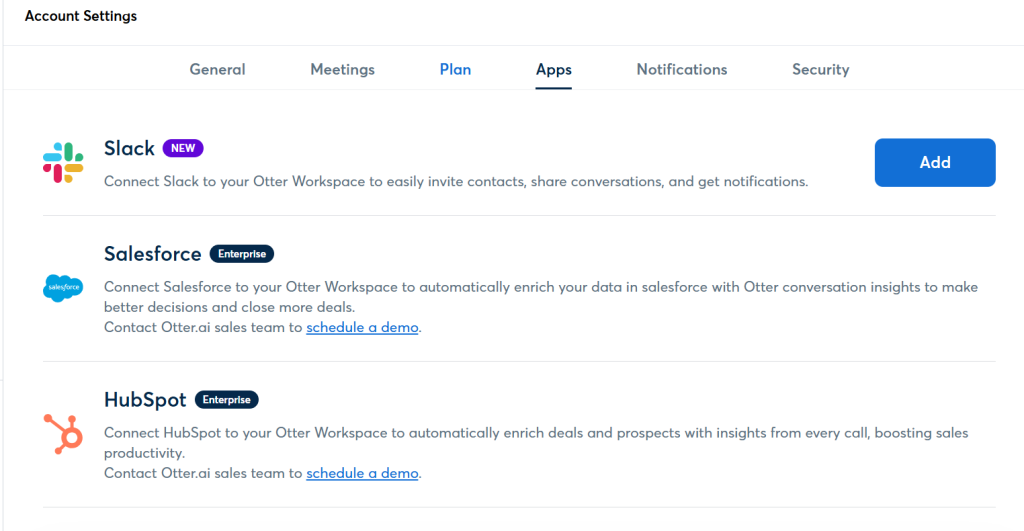Screen dimensions: 1024x531
Task: Click the Salesforce app heading
Action: (152, 254)
